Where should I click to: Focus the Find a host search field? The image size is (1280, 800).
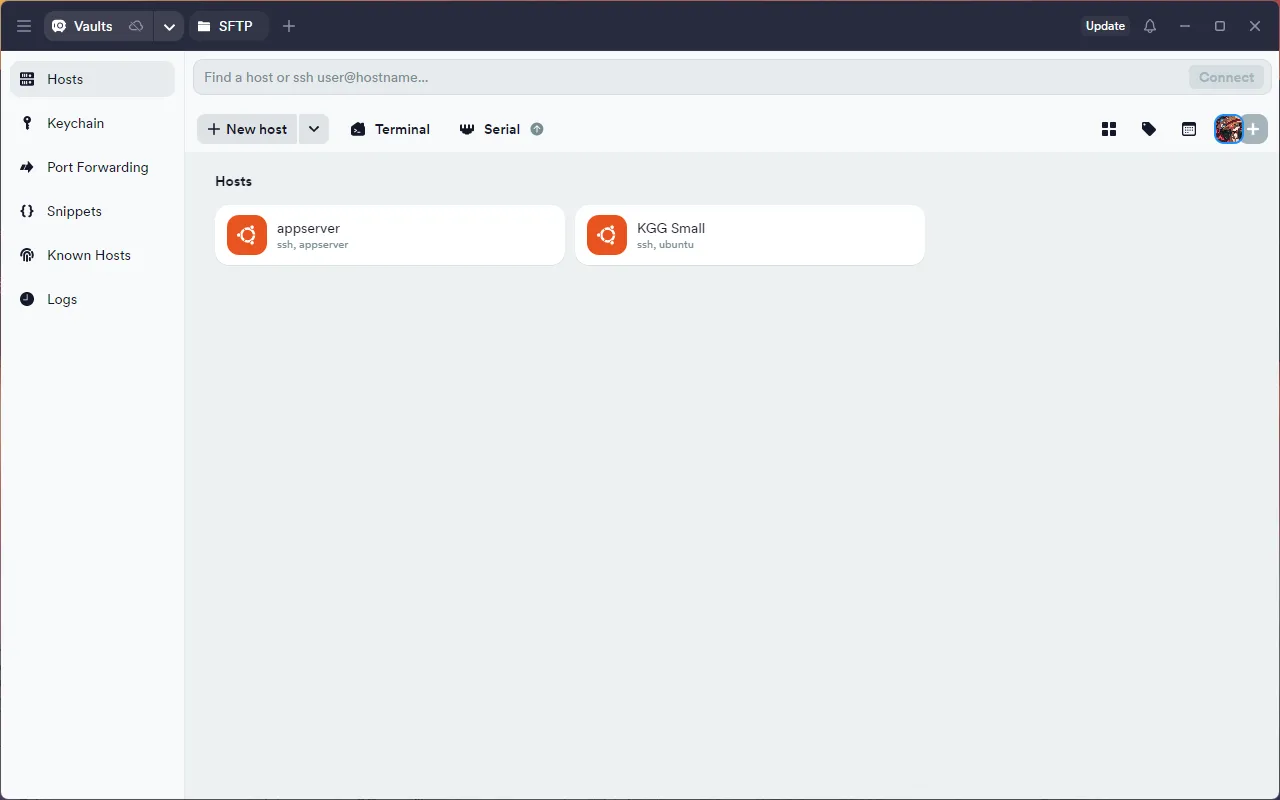coord(690,77)
